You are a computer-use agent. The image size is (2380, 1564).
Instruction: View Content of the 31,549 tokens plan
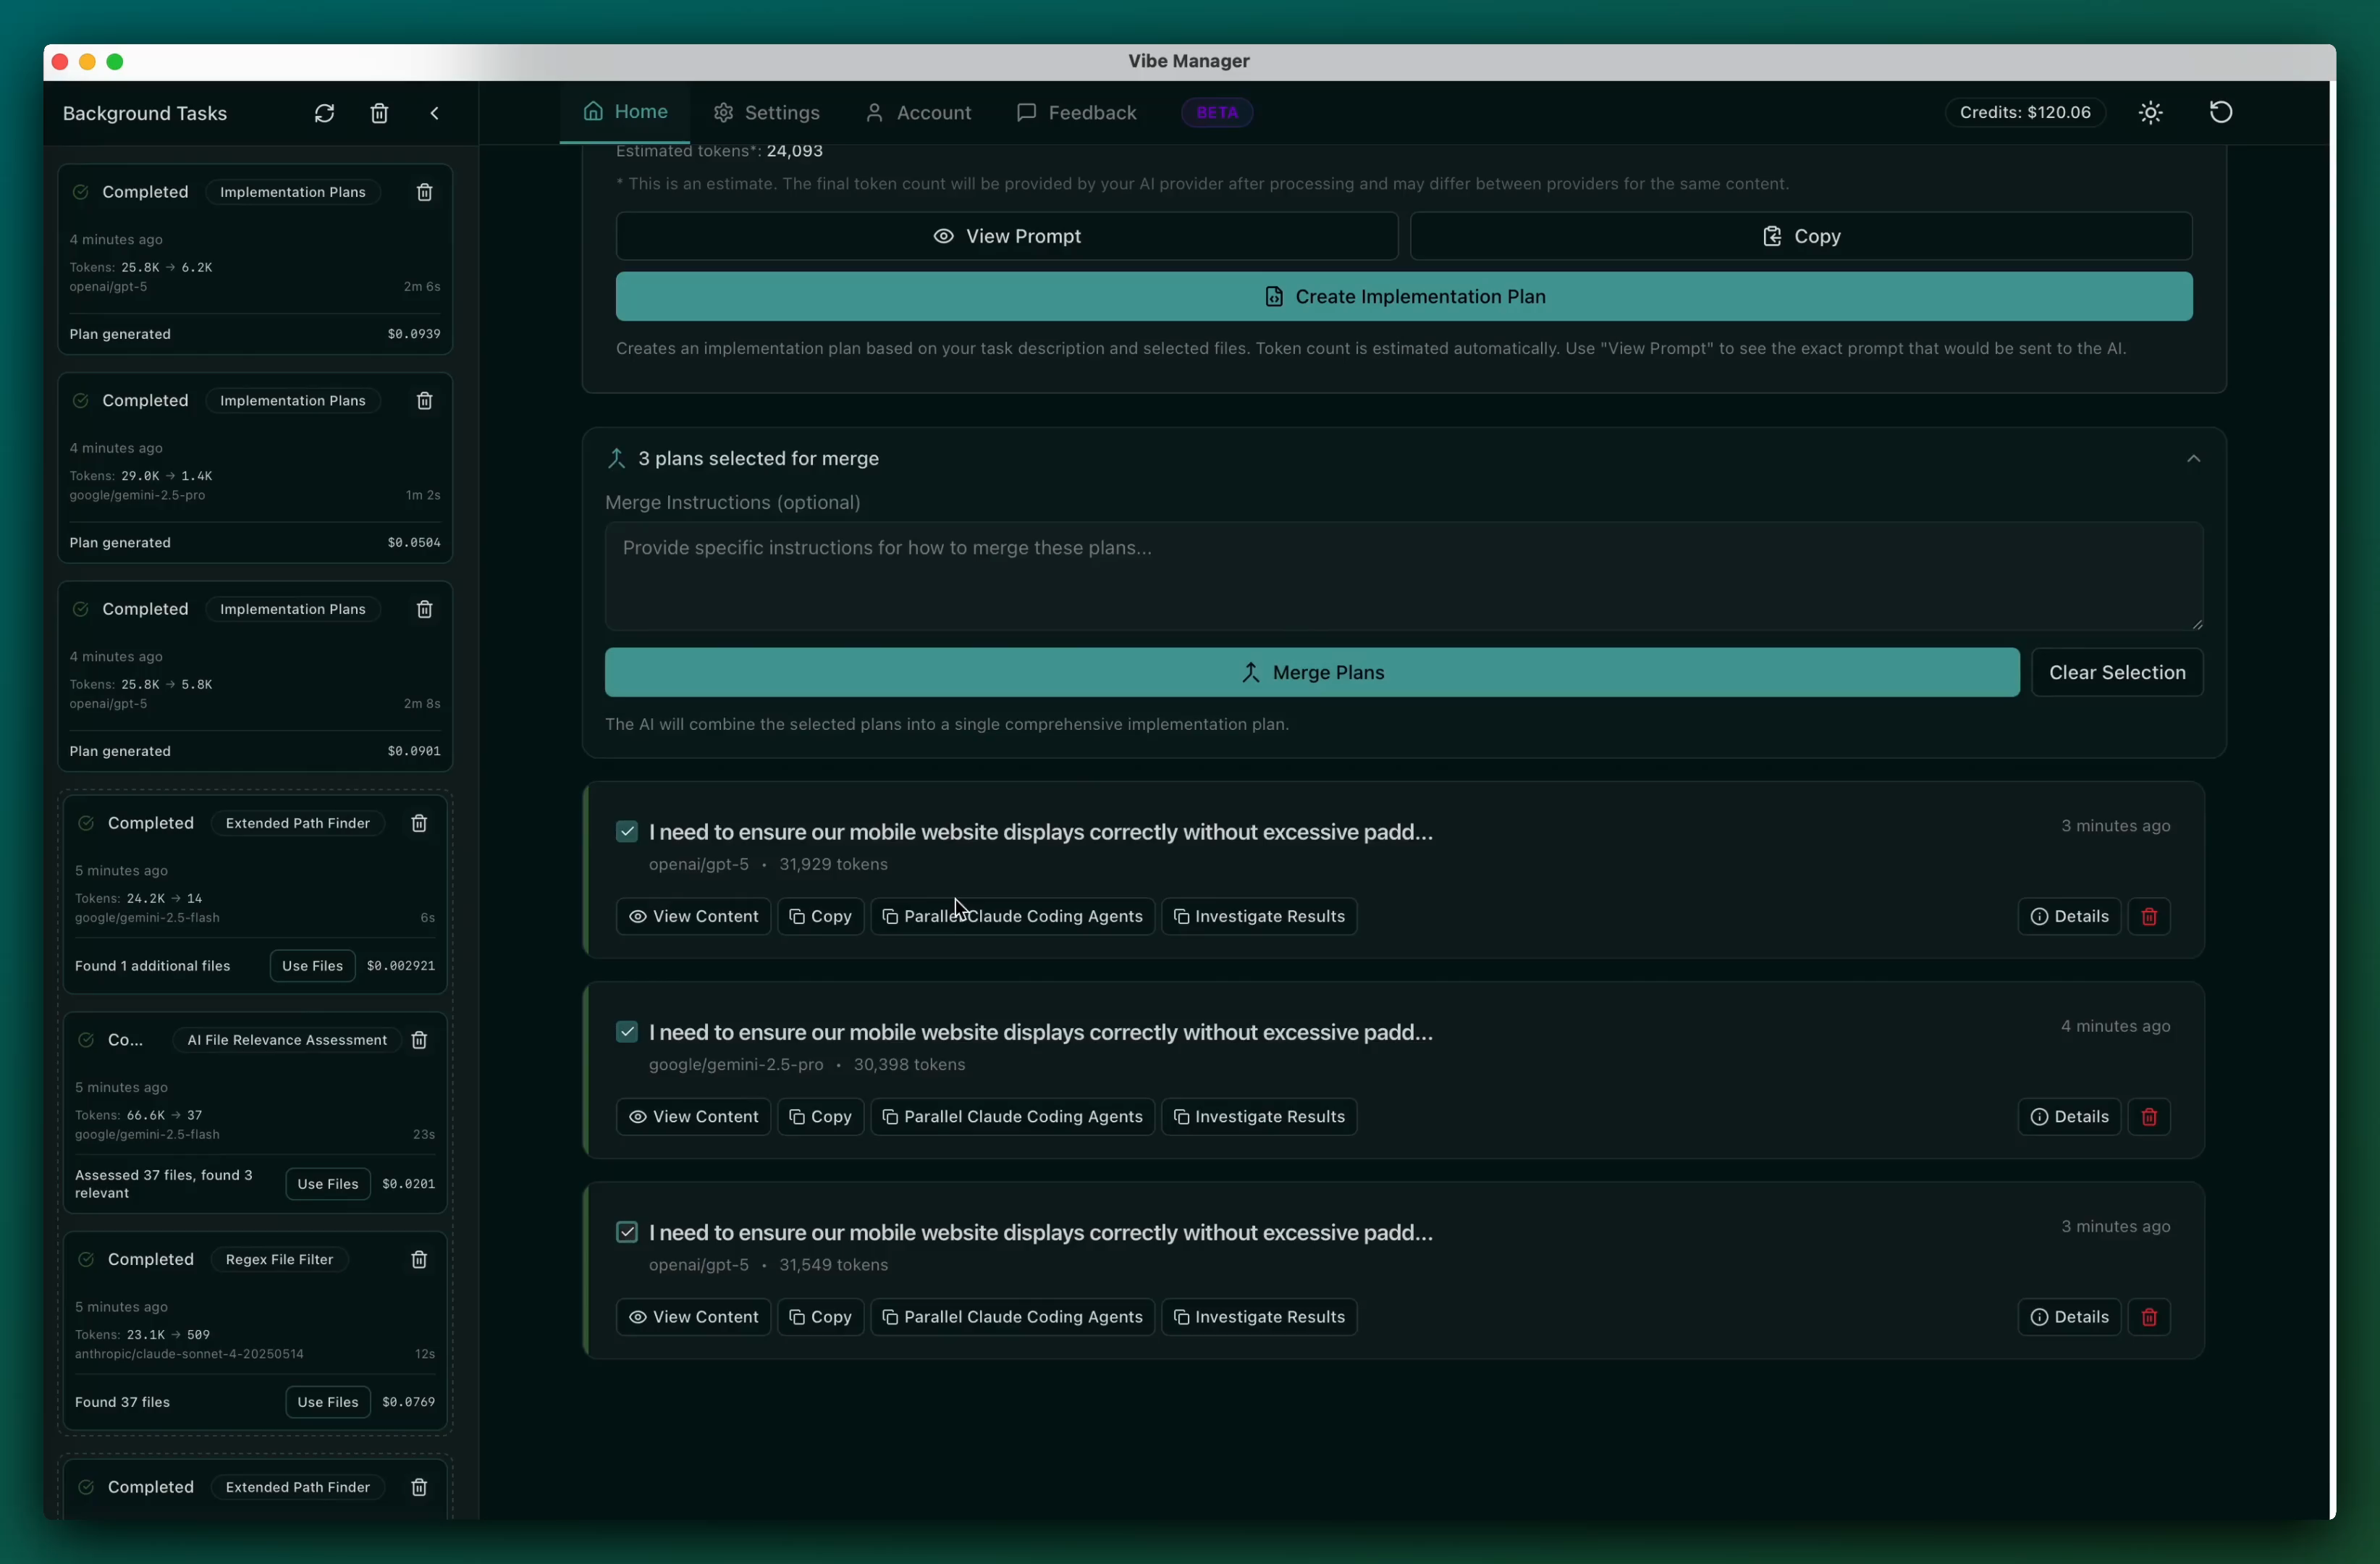pyautogui.click(x=694, y=1317)
